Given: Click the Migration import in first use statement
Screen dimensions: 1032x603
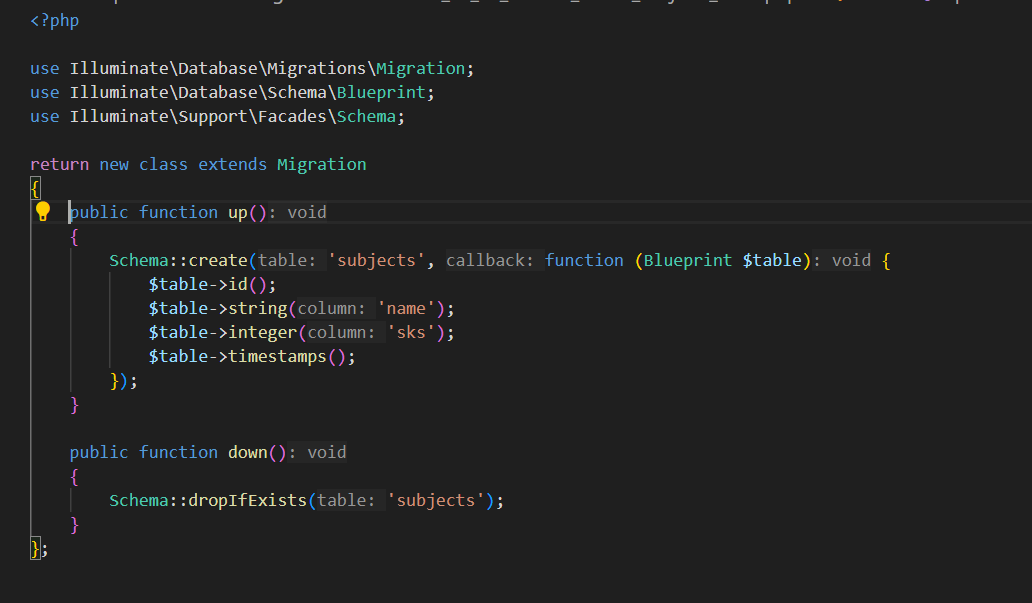Looking at the screenshot, I should pyautogui.click(x=420, y=68).
